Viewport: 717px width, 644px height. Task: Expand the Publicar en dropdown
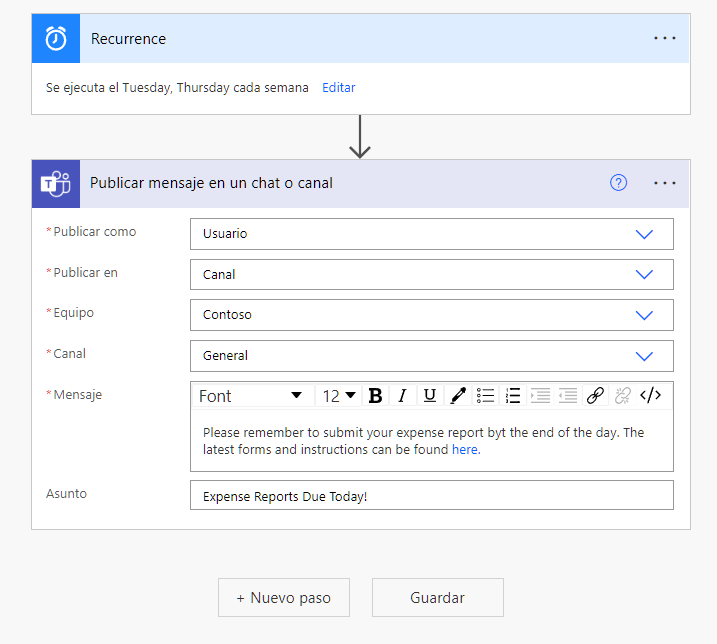coord(432,274)
